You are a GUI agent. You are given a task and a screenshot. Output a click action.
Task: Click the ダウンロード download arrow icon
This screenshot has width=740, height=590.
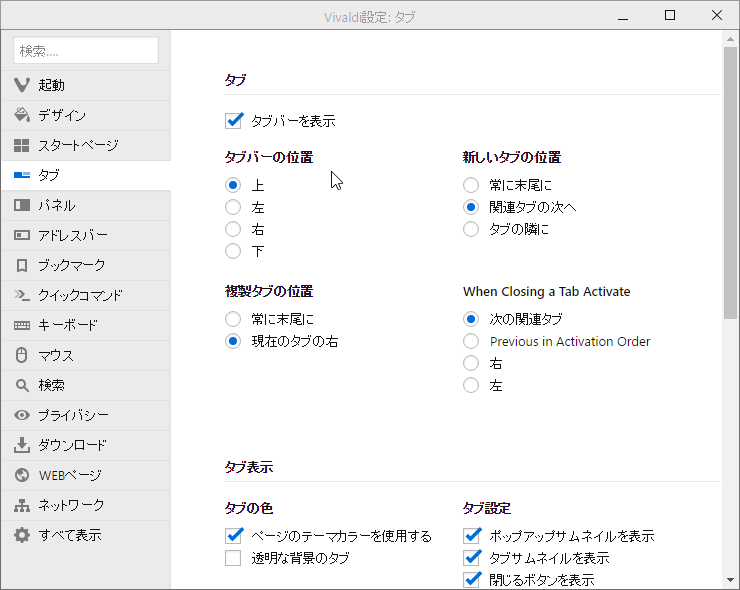click(x=22, y=445)
